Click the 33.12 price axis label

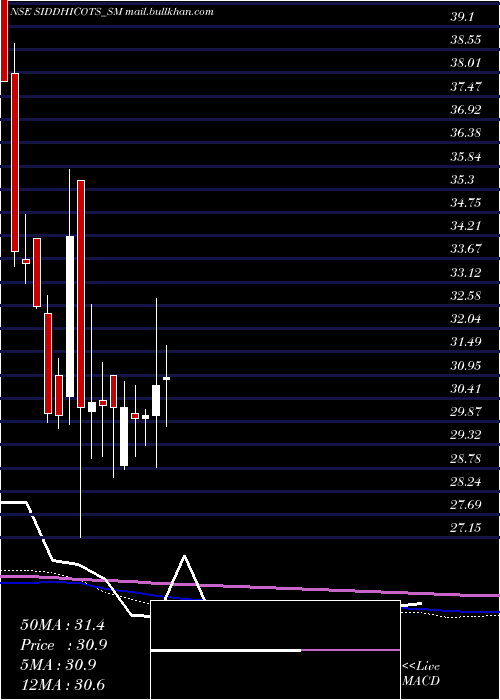tap(466, 272)
